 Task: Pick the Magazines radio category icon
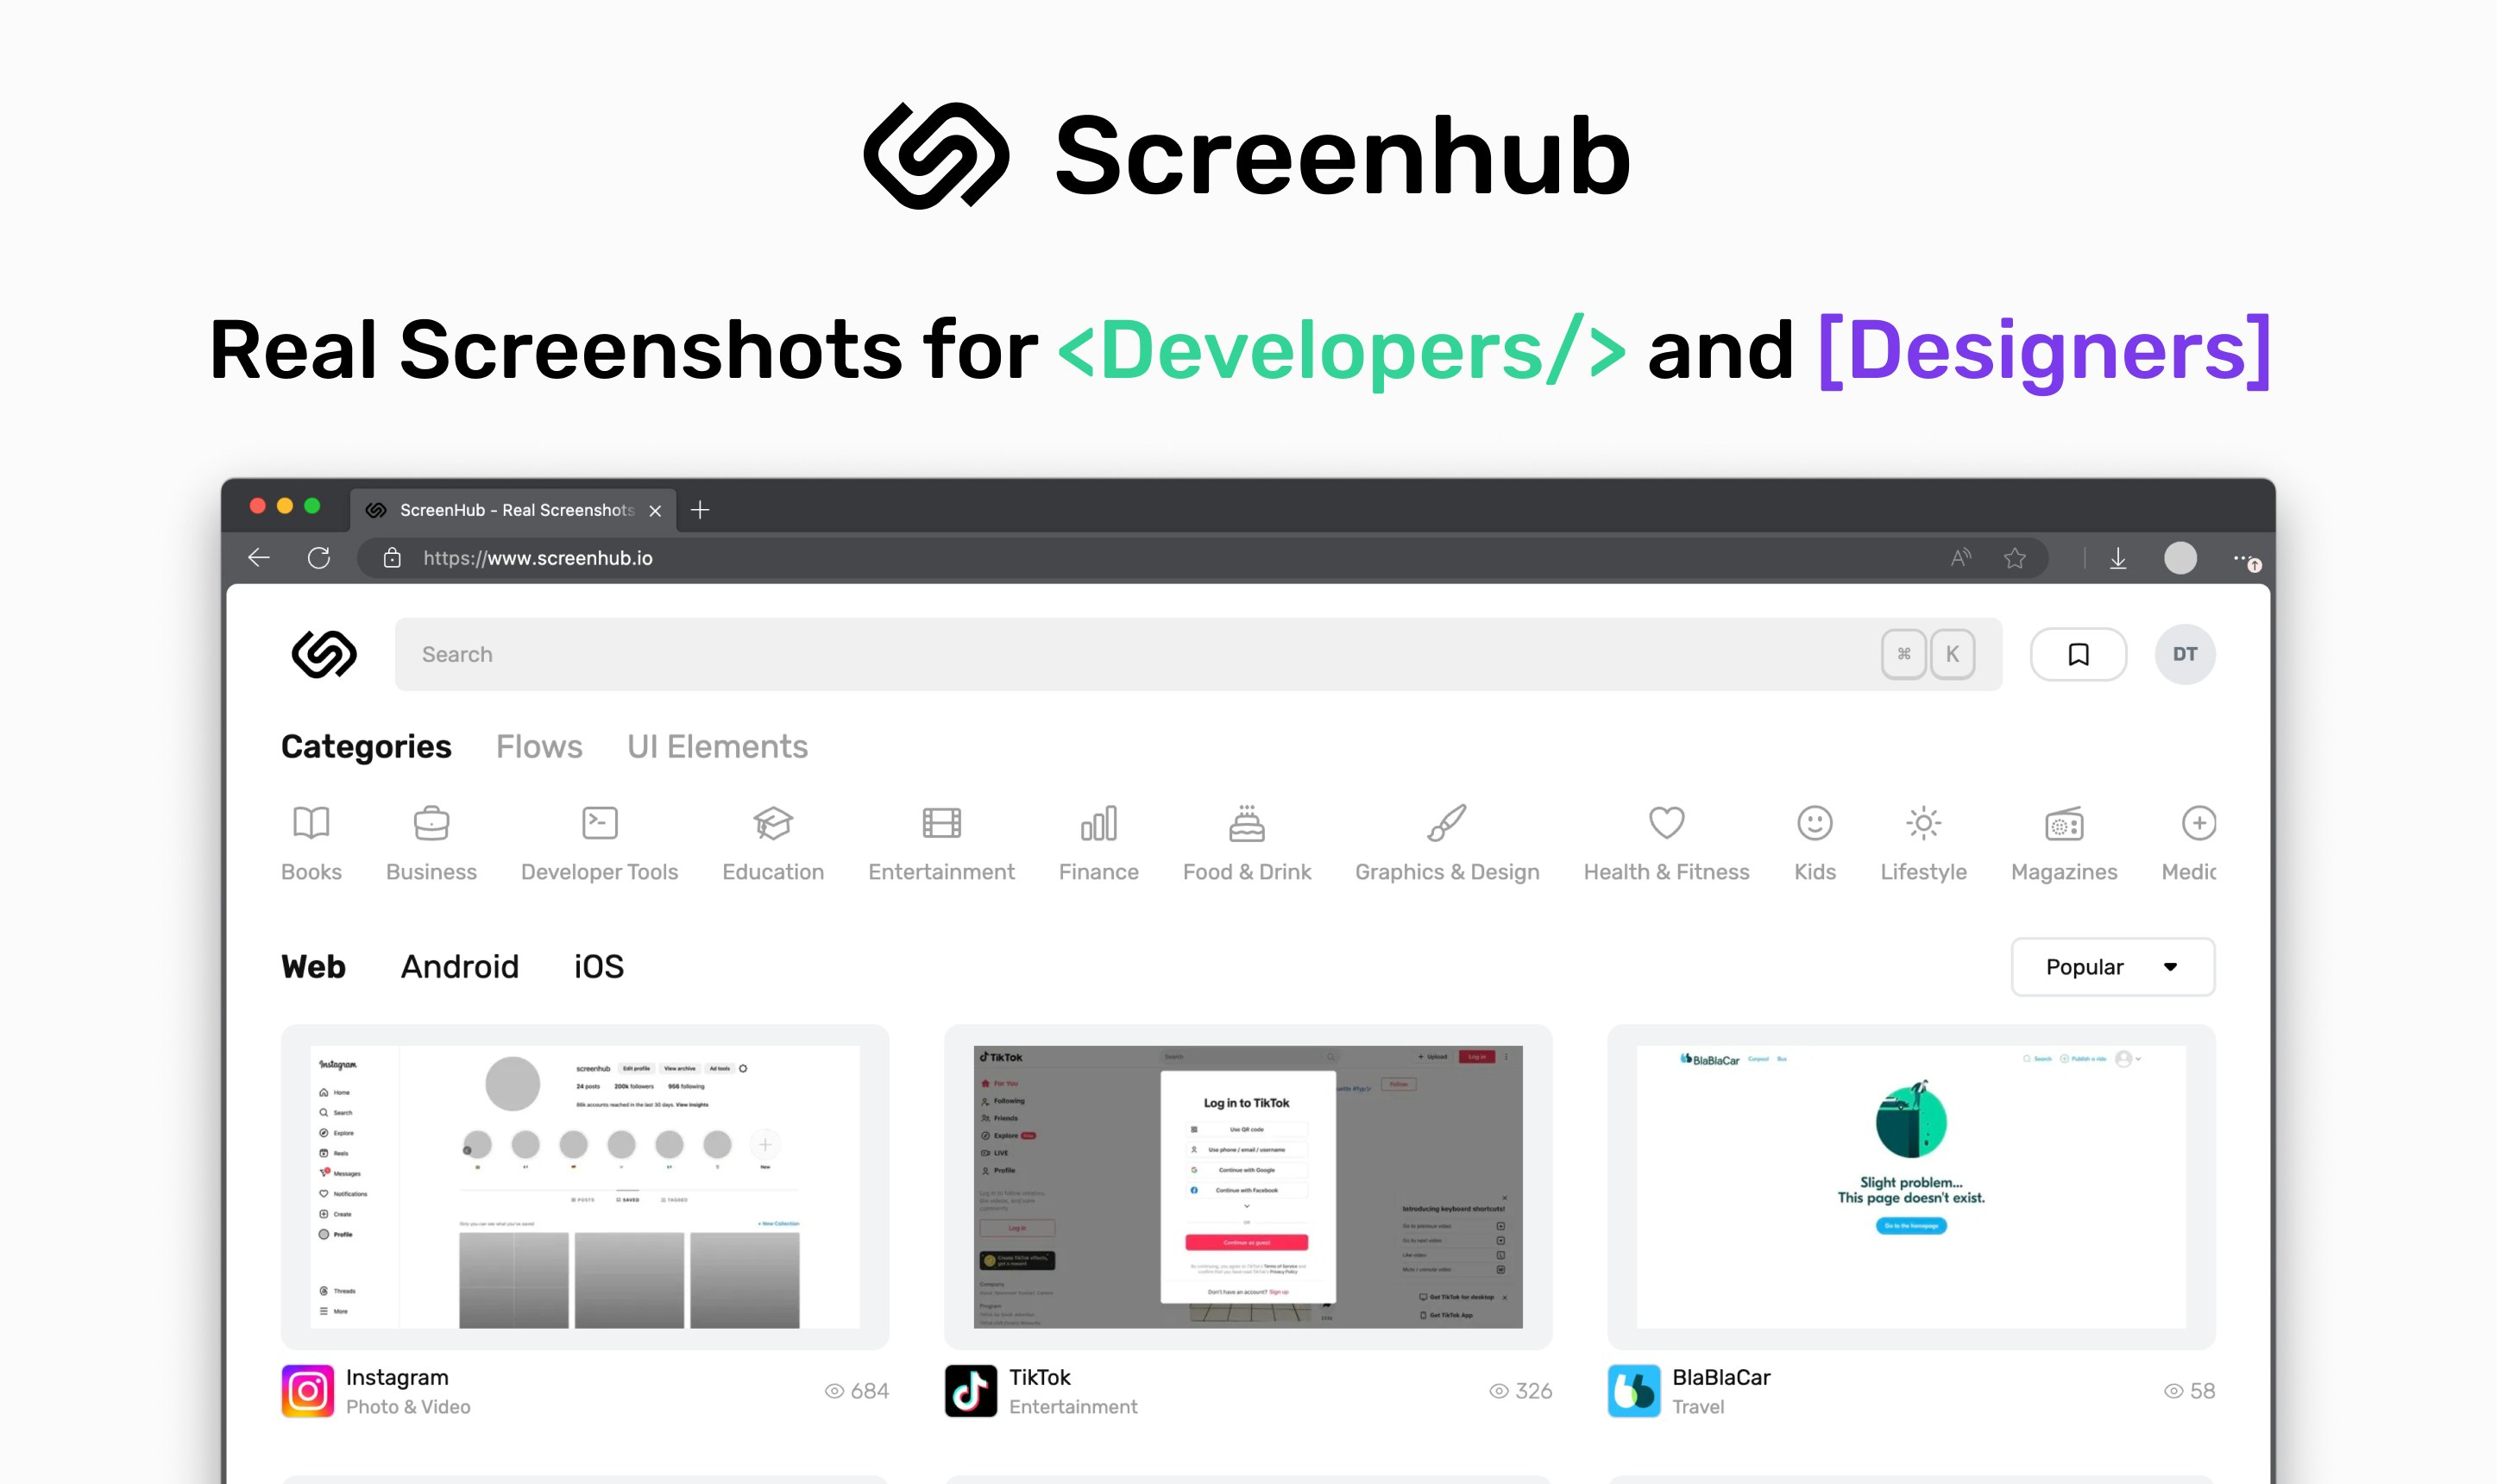pos(2064,823)
